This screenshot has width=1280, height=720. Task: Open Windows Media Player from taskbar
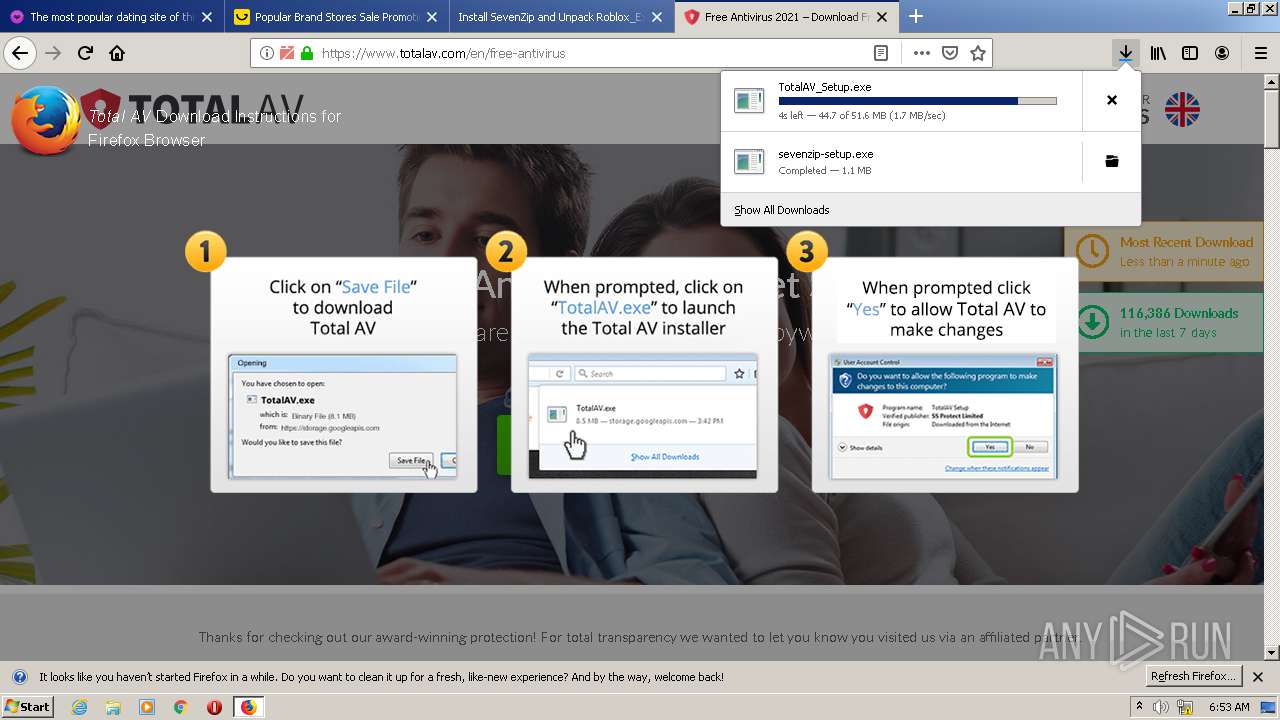tap(147, 707)
